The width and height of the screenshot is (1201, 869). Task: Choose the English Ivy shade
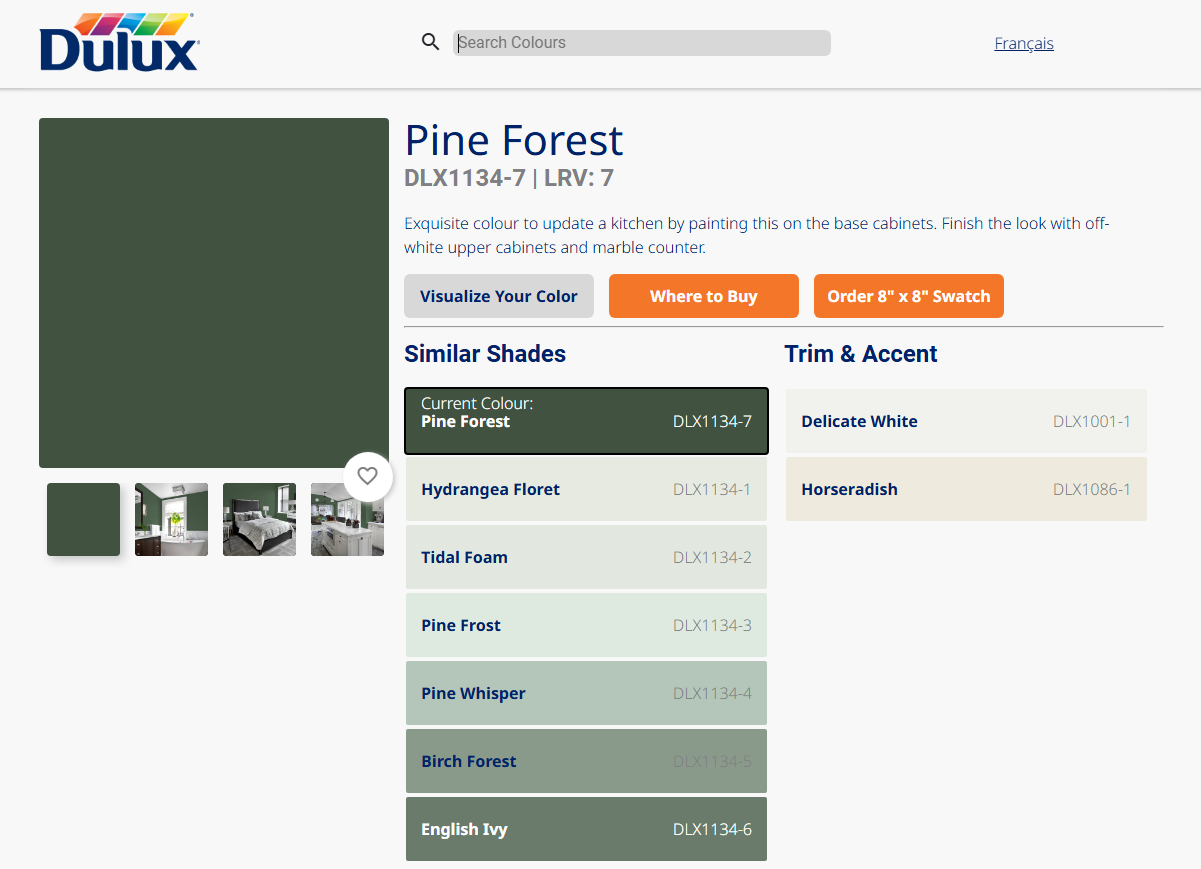586,829
